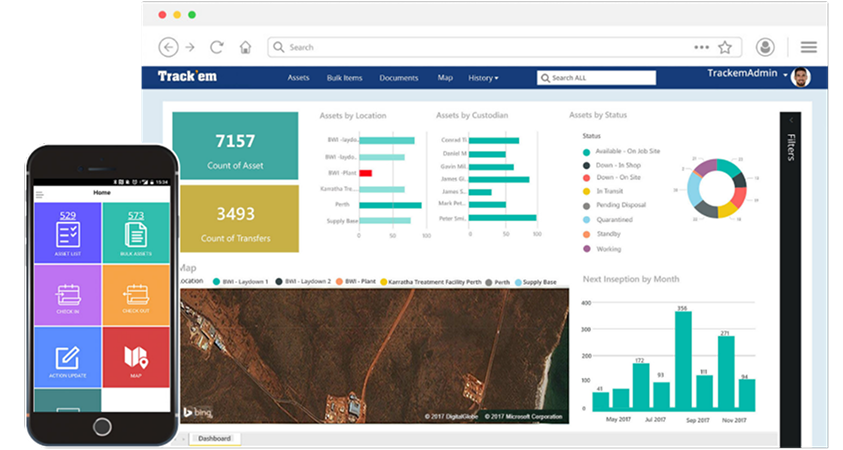Viewport: 843px width, 450px height.
Task: Click the Count of Asset card
Action: tap(235, 146)
